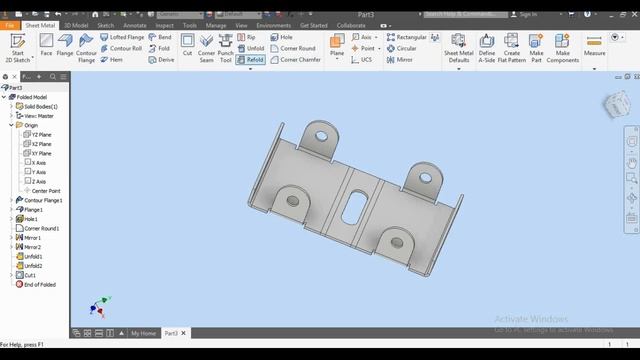
Task: Select Corner Round1 in the browser
Action: point(37,229)
